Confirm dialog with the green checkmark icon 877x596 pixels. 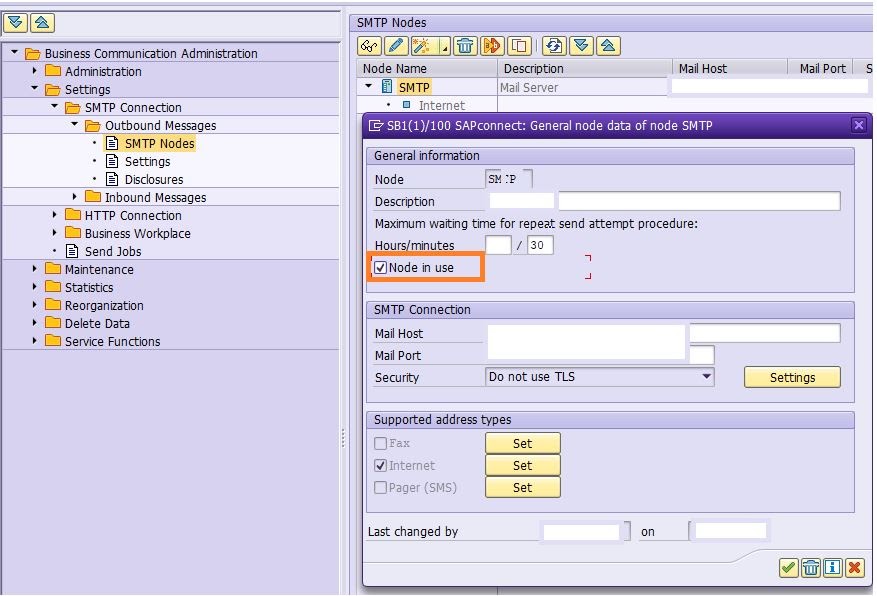point(788,568)
